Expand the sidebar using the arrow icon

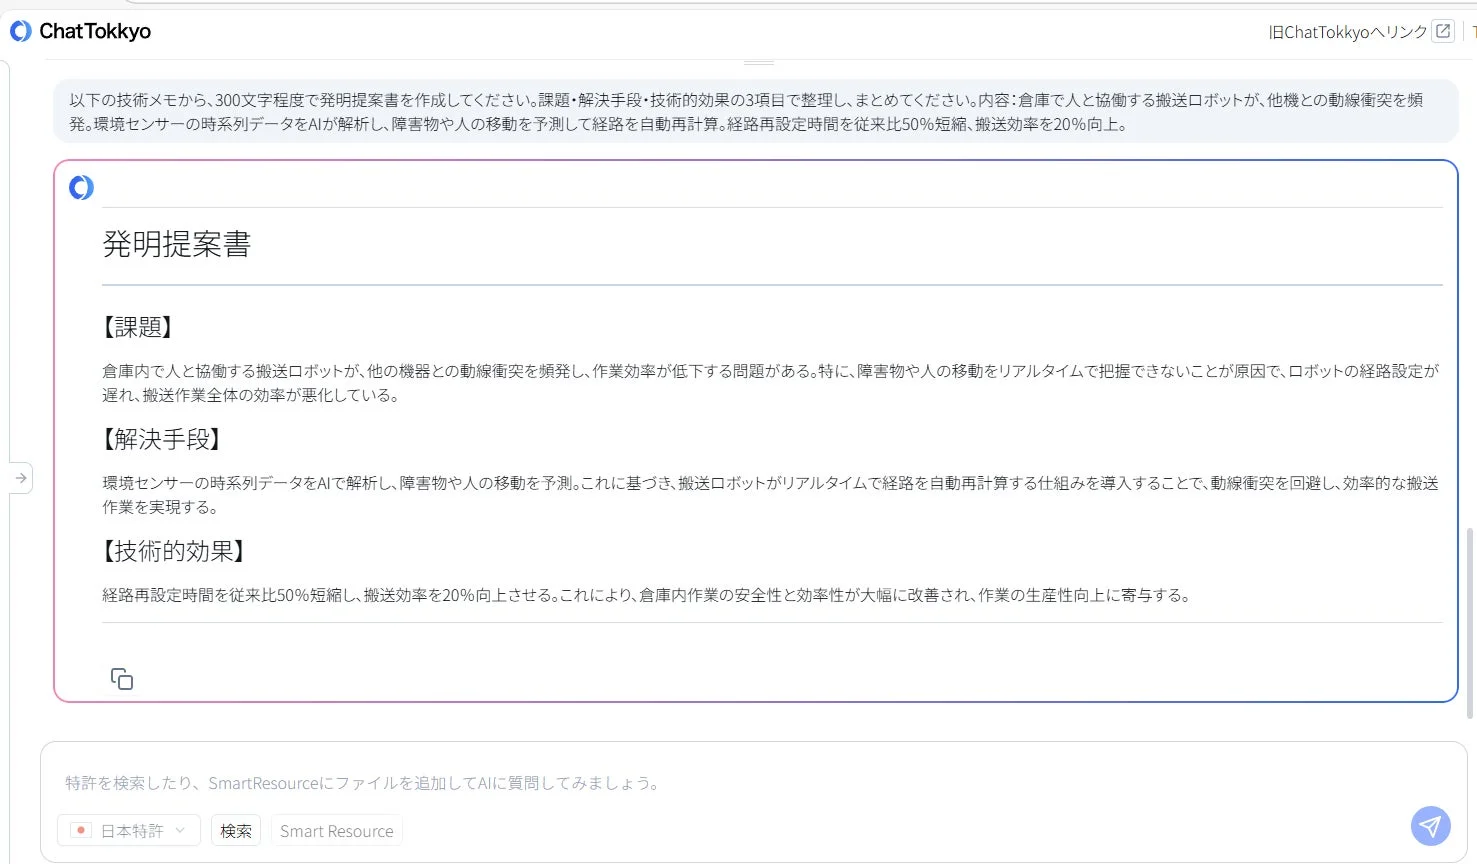click(21, 477)
